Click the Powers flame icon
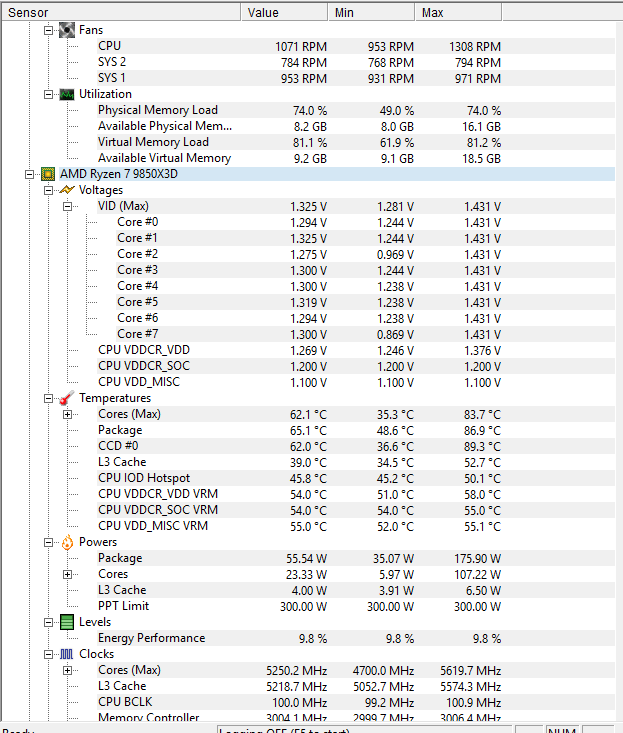This screenshot has width=623, height=733. coord(67,542)
